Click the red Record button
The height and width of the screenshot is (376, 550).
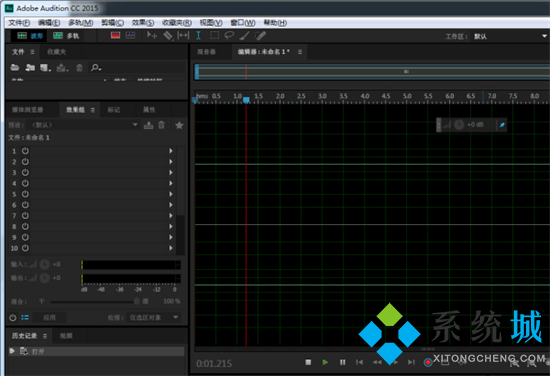428,362
